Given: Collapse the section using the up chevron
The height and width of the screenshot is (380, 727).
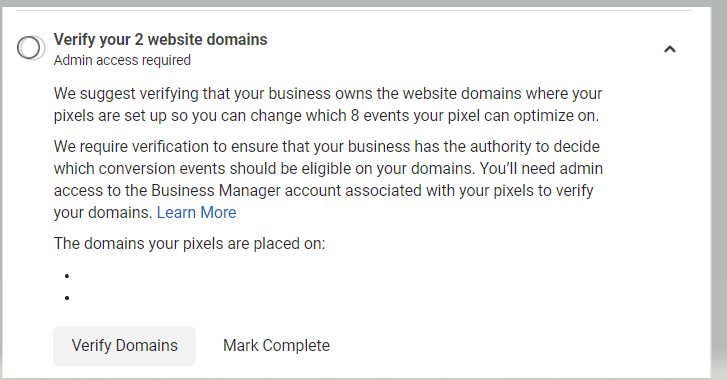Looking at the screenshot, I should pyautogui.click(x=670, y=49).
